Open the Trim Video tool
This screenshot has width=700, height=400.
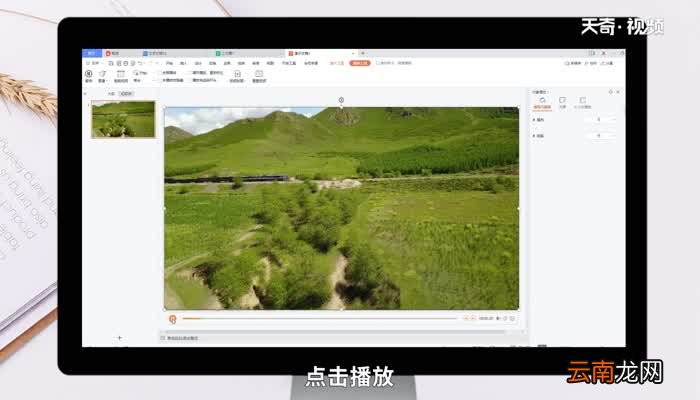[121, 76]
